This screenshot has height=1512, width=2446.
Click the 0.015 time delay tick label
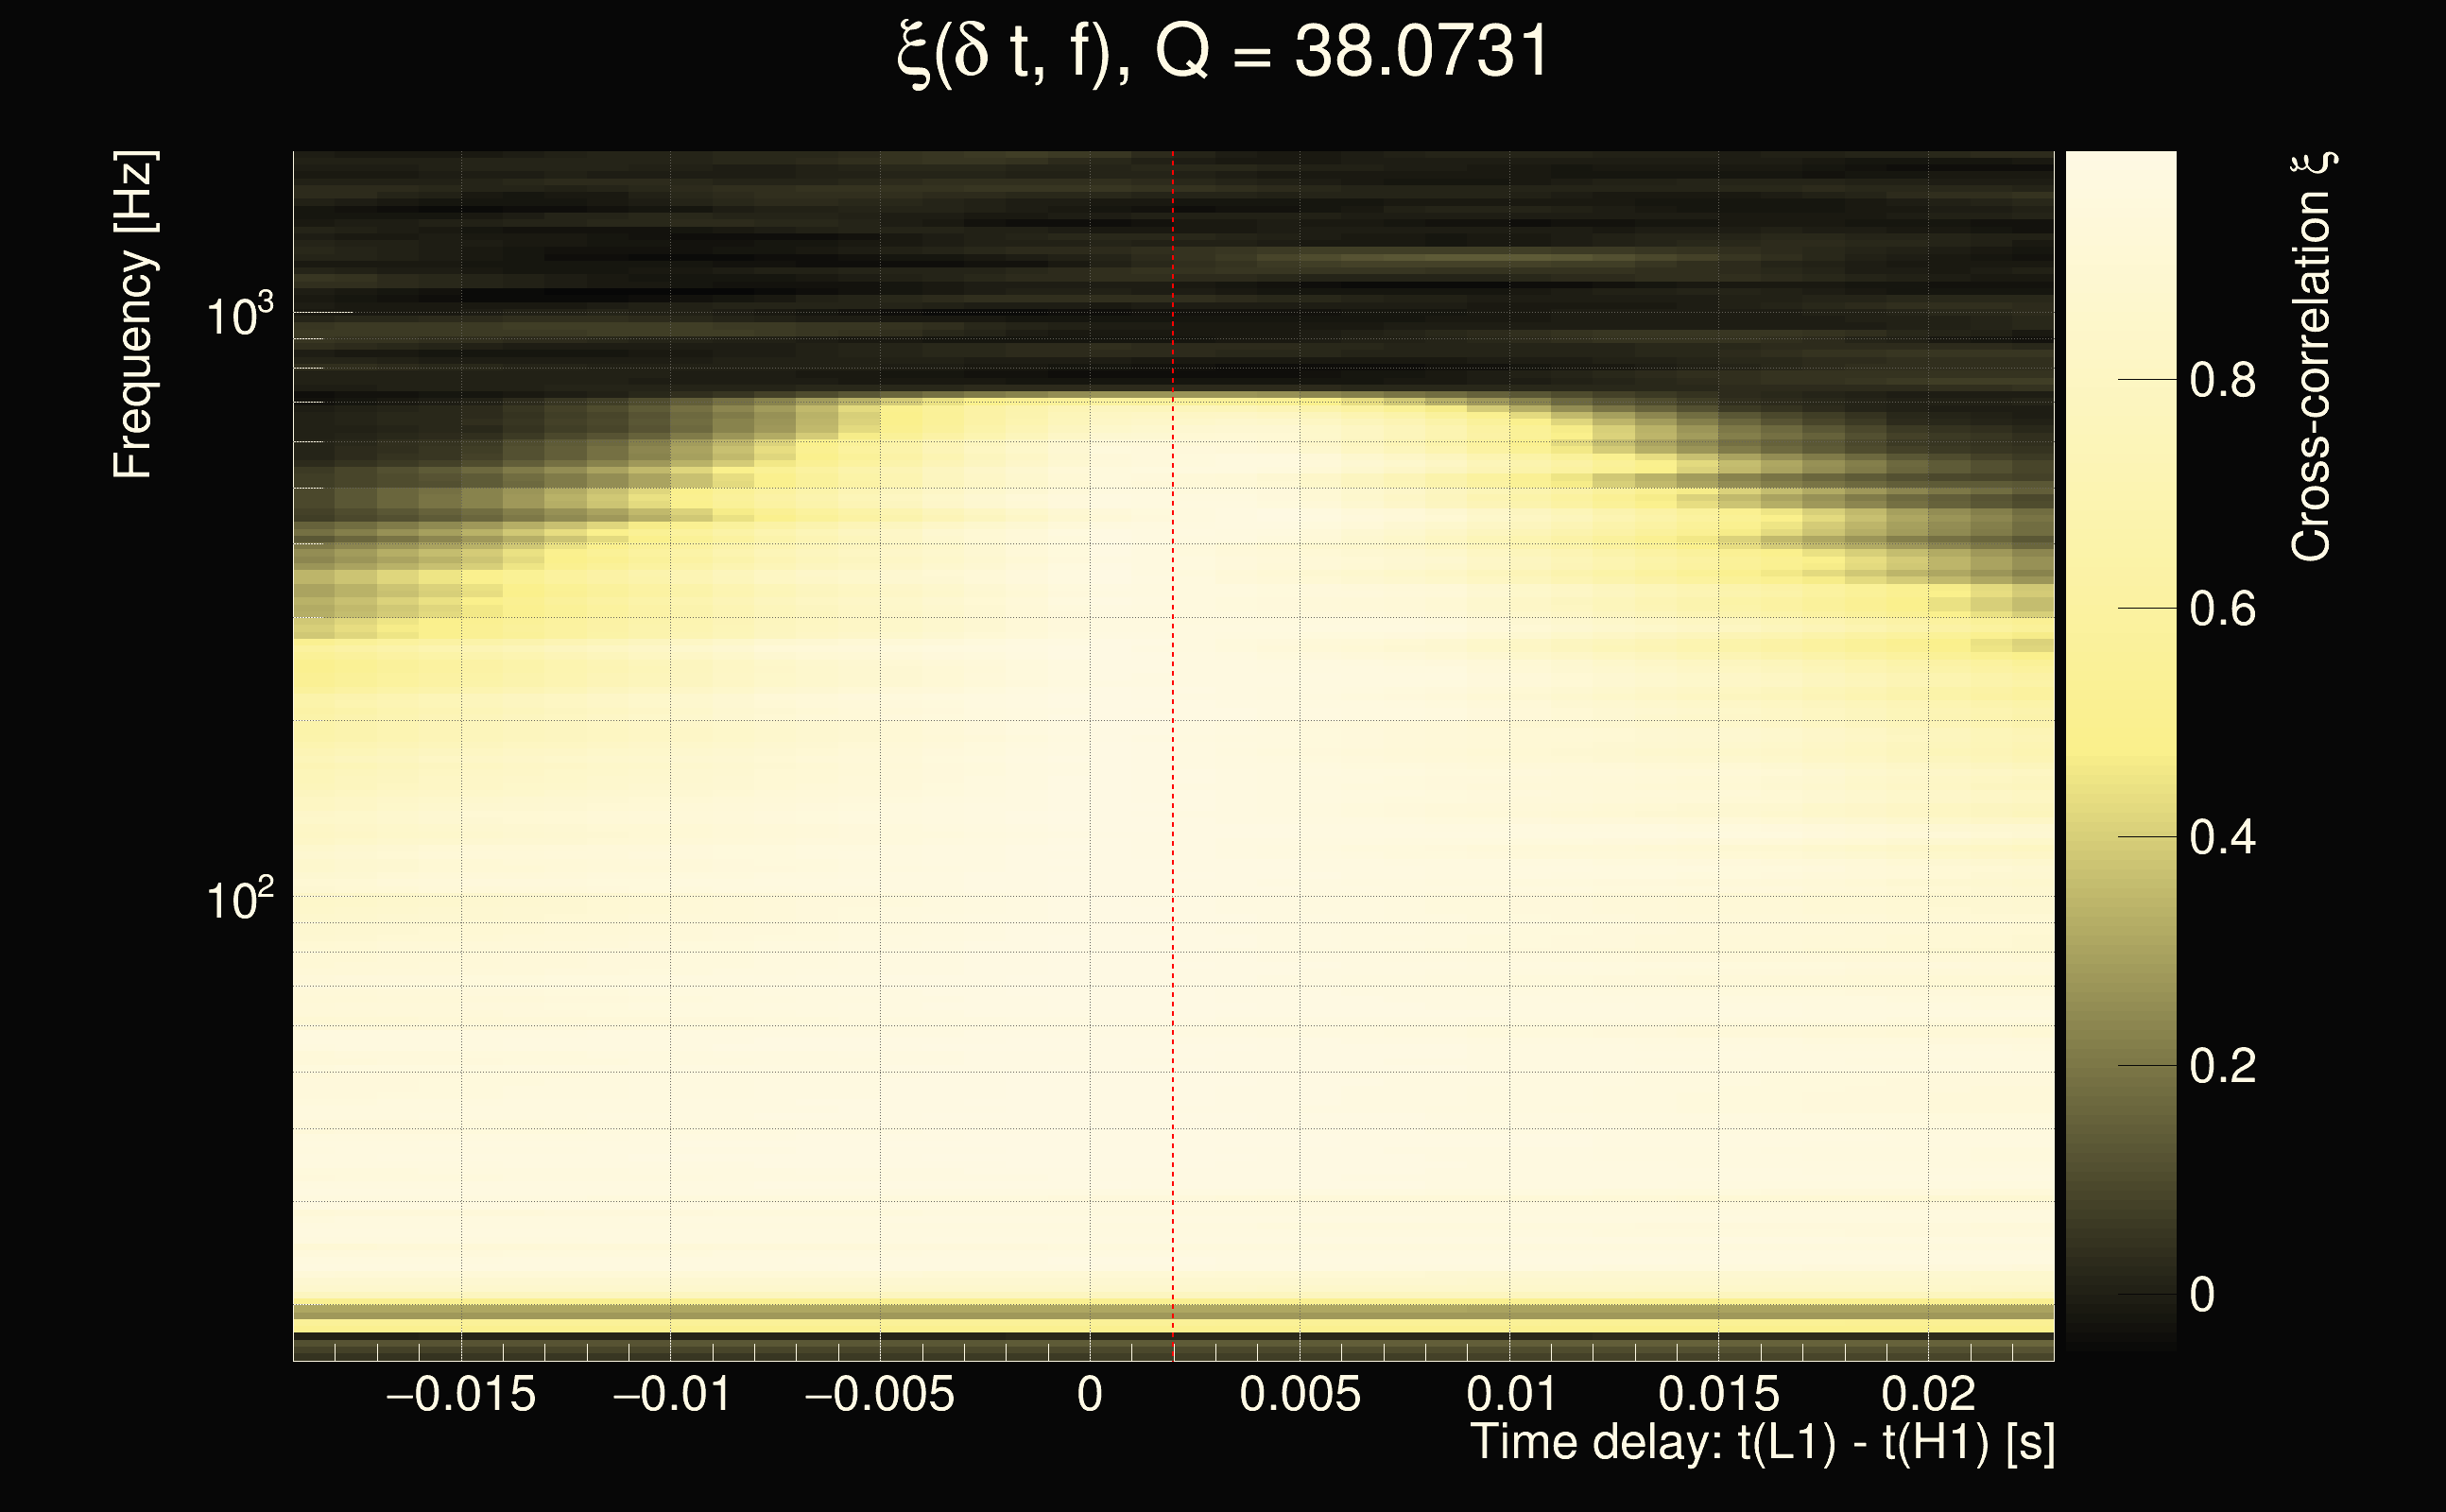(x=1718, y=1394)
